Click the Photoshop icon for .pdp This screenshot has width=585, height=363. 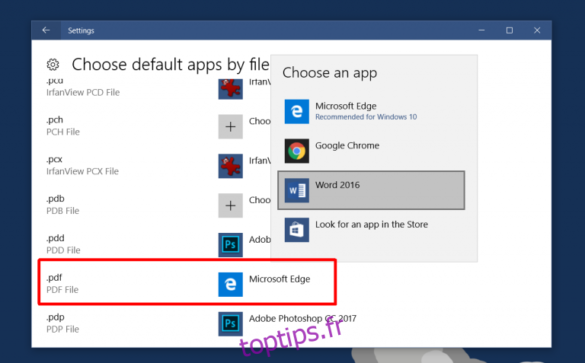coord(230,324)
